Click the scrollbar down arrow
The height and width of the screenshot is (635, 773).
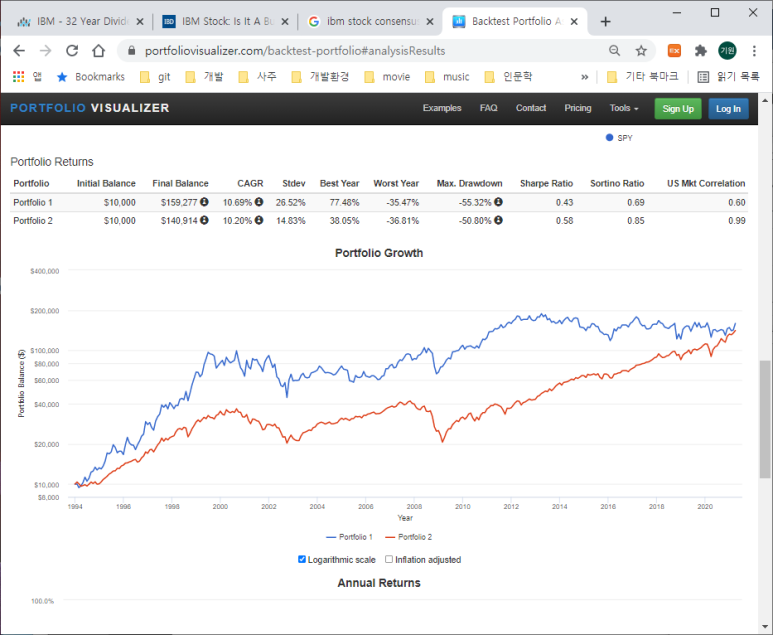(765, 627)
